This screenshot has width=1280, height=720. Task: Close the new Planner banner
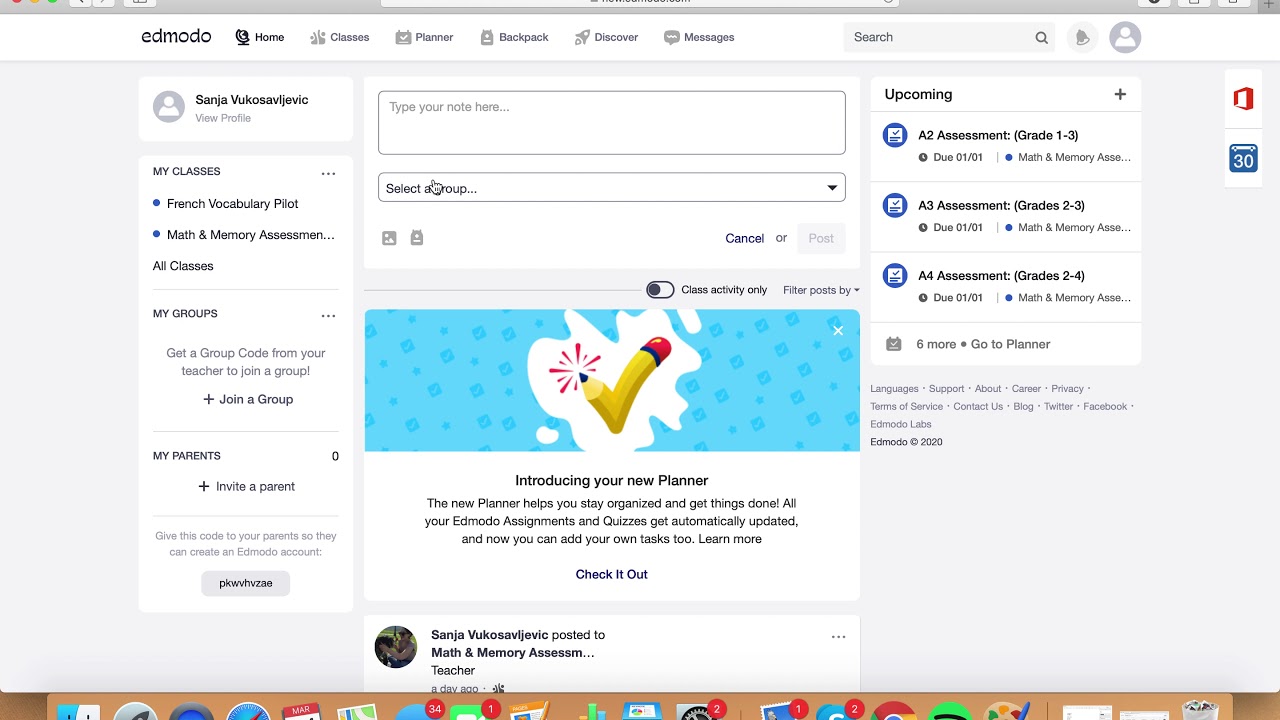[x=838, y=331]
